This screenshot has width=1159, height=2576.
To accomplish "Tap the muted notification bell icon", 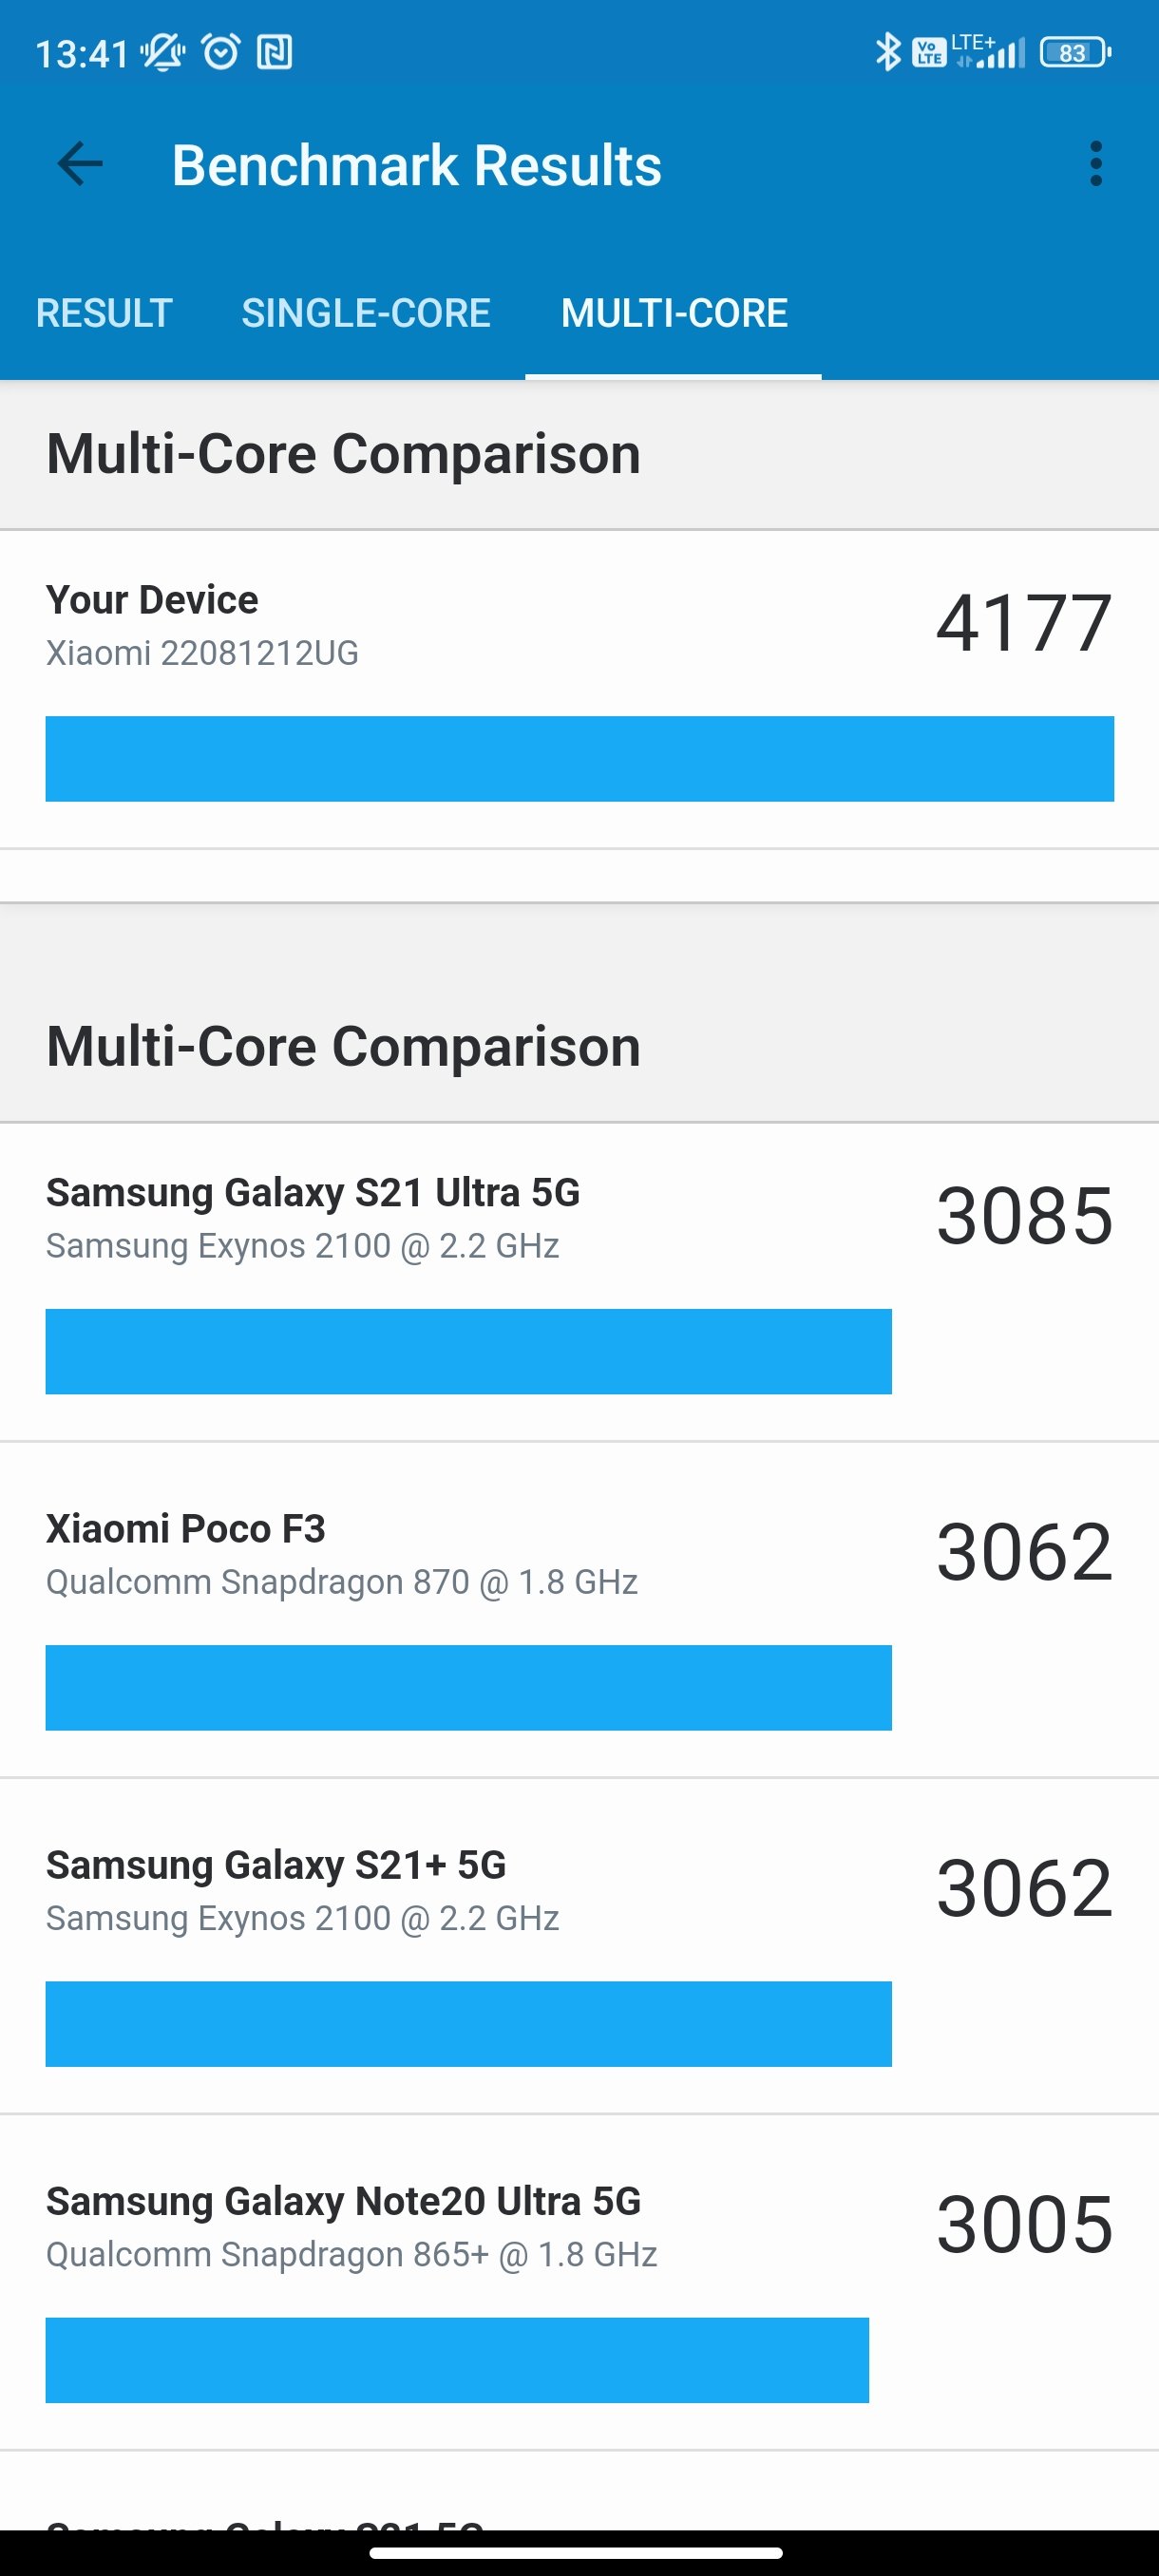I will pyautogui.click(x=162, y=52).
